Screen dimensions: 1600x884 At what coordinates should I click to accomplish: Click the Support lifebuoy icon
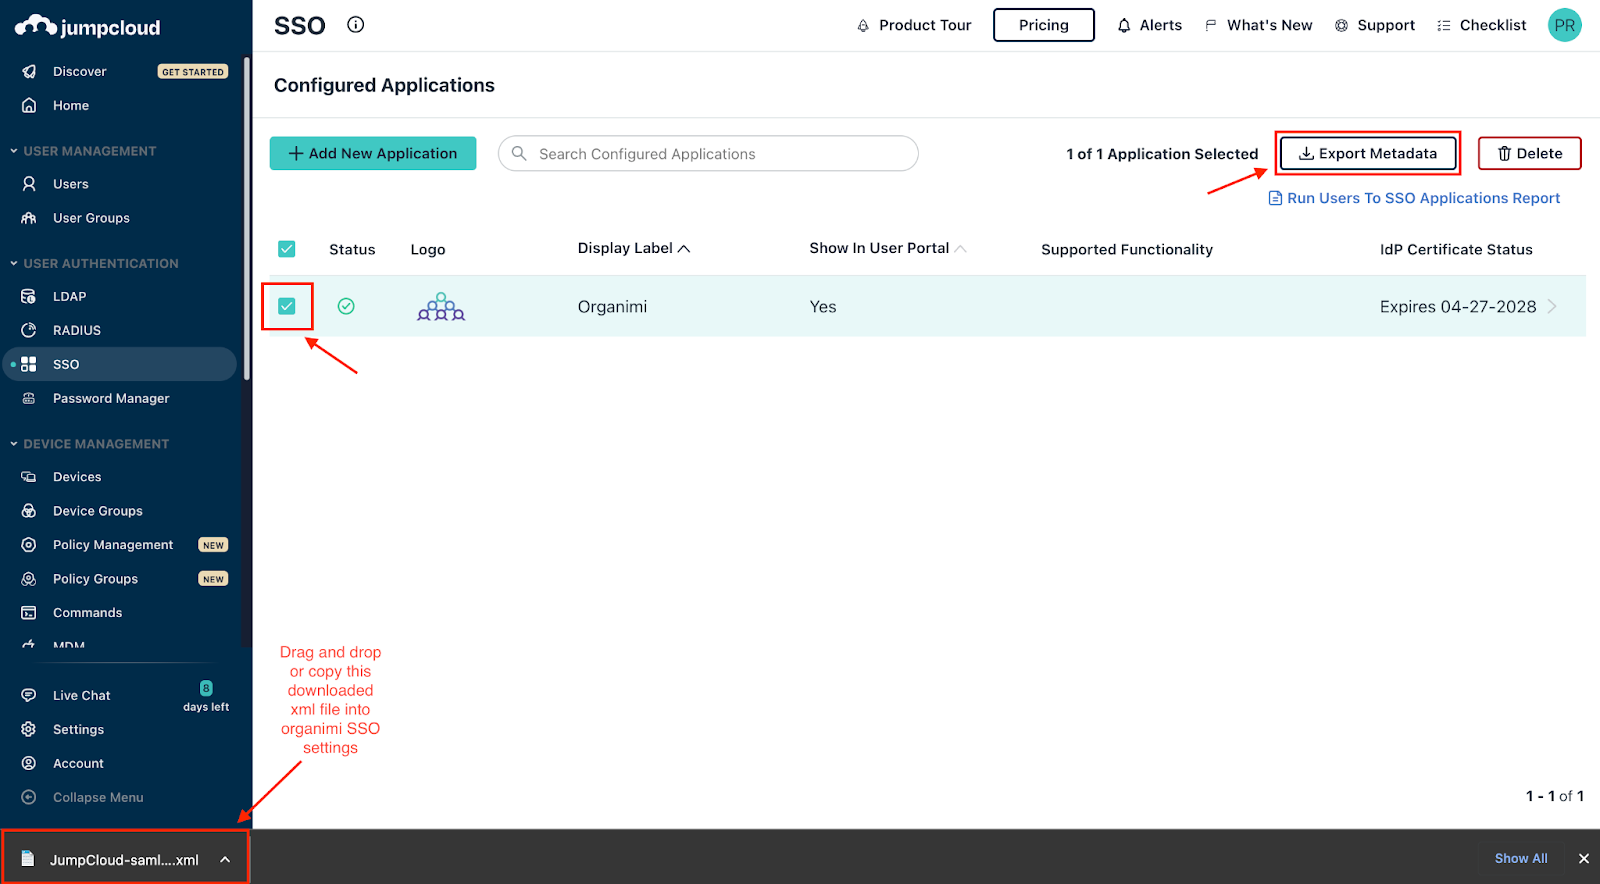coord(1342,25)
